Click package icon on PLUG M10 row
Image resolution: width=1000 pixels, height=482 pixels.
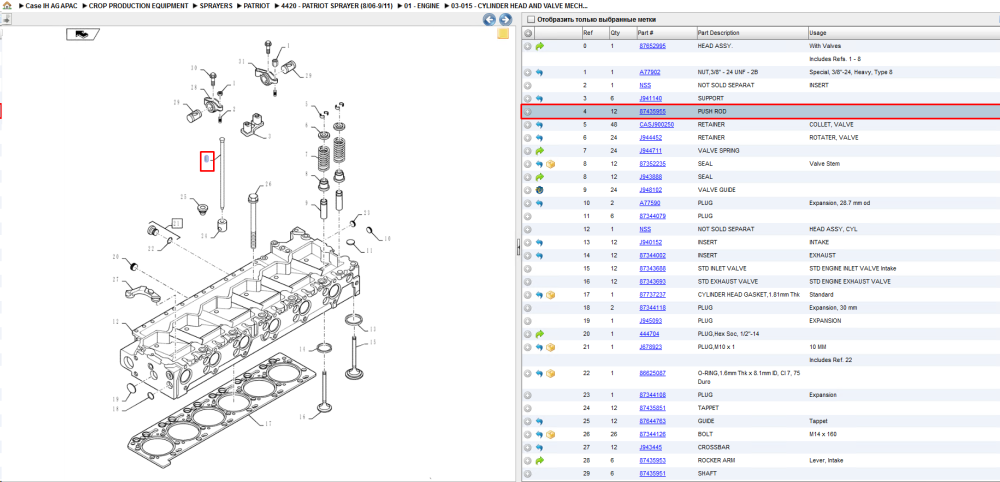coord(550,347)
